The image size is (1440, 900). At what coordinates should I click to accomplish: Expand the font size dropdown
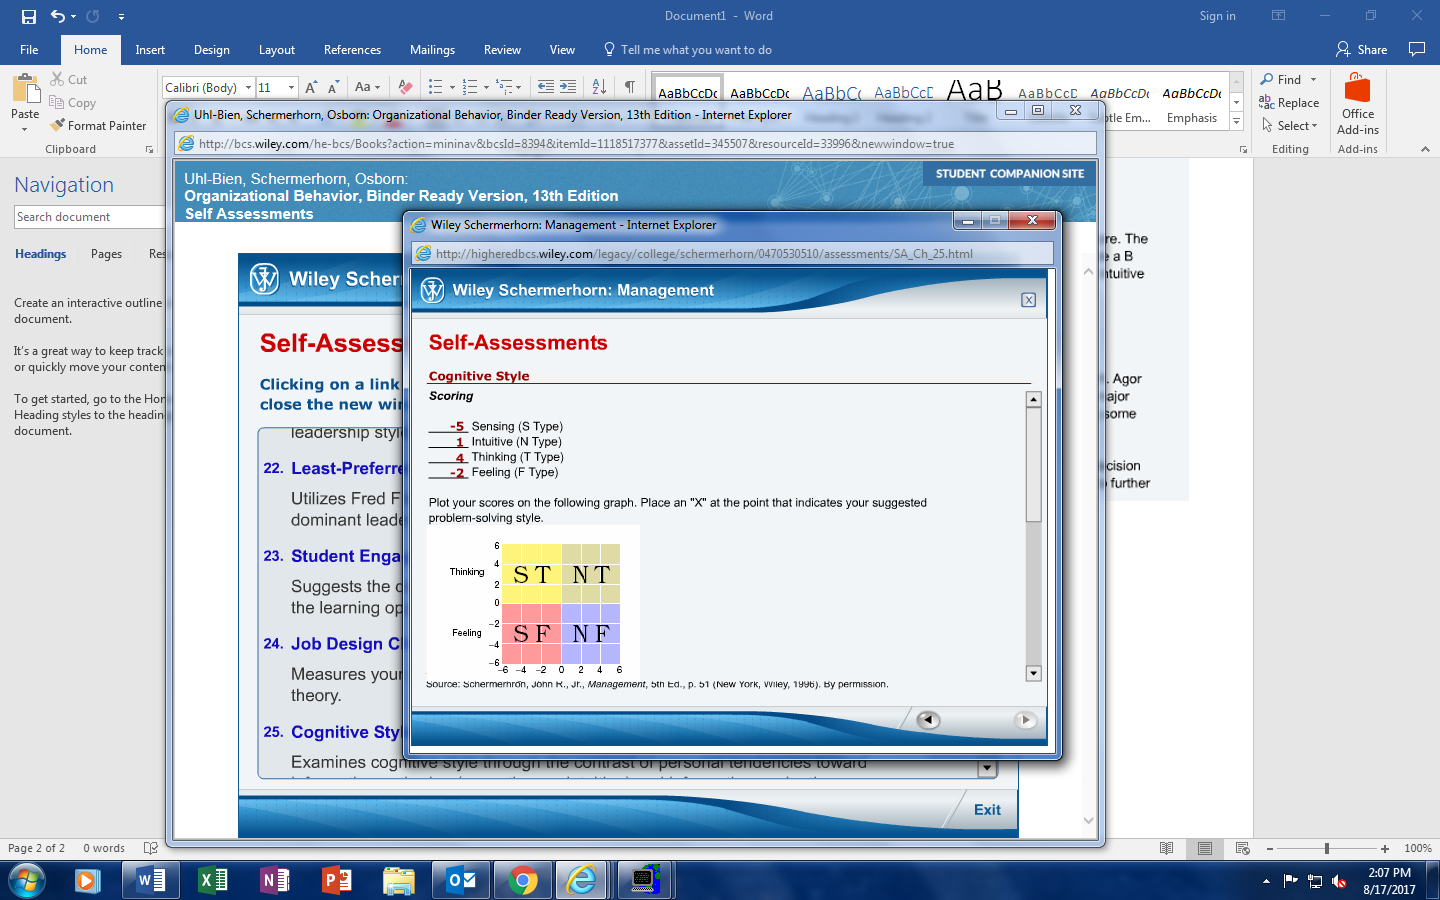291,88
